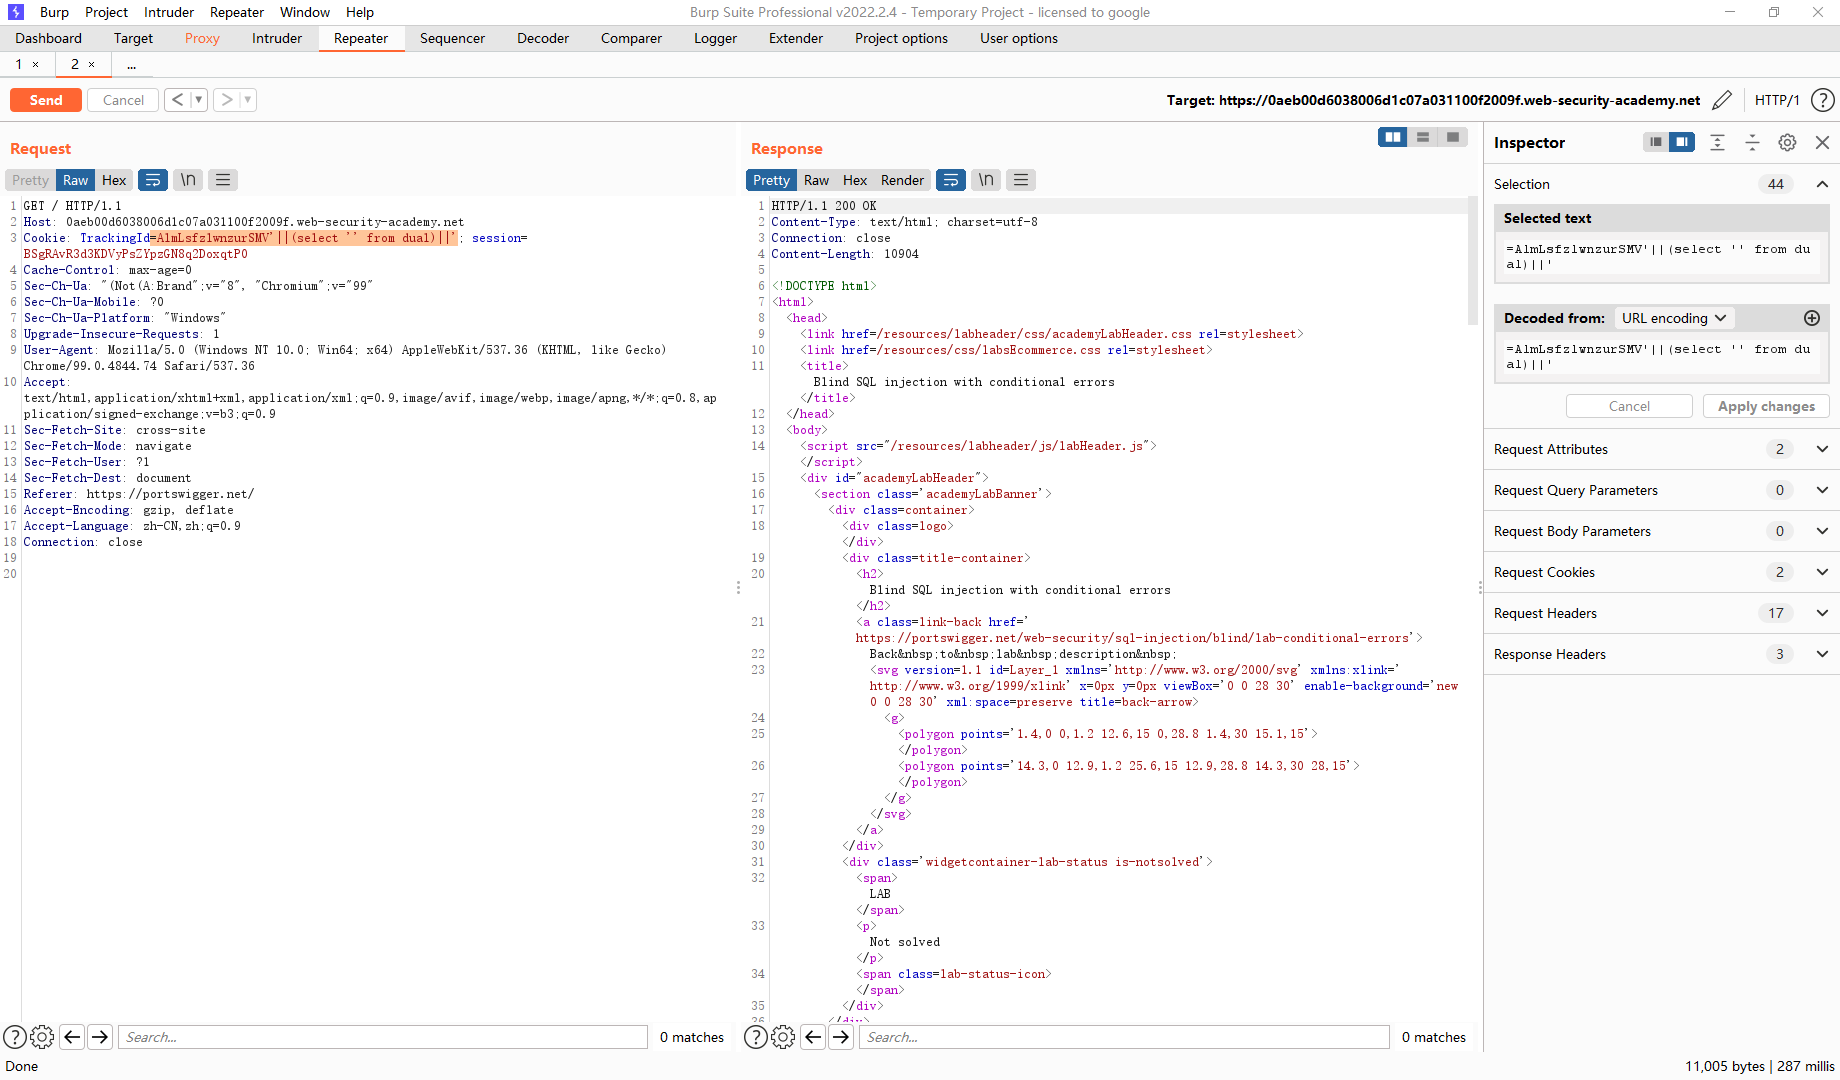Screen dimensions: 1840x1080
Task: Click Inspector expand all sections icon
Action: 1717,142
